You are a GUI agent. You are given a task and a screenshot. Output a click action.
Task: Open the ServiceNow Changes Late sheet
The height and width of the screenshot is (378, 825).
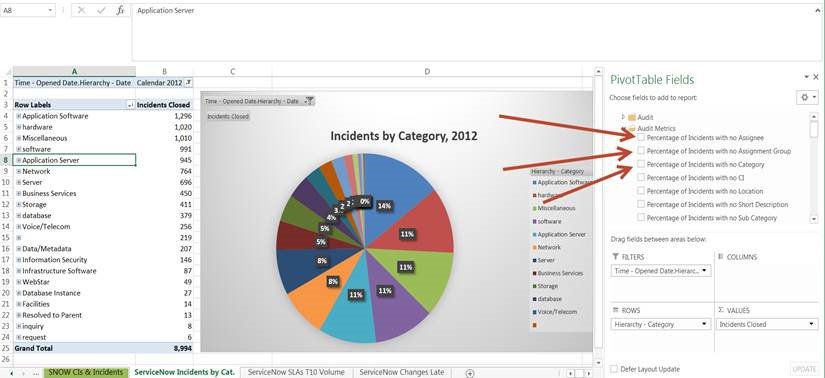click(401, 372)
